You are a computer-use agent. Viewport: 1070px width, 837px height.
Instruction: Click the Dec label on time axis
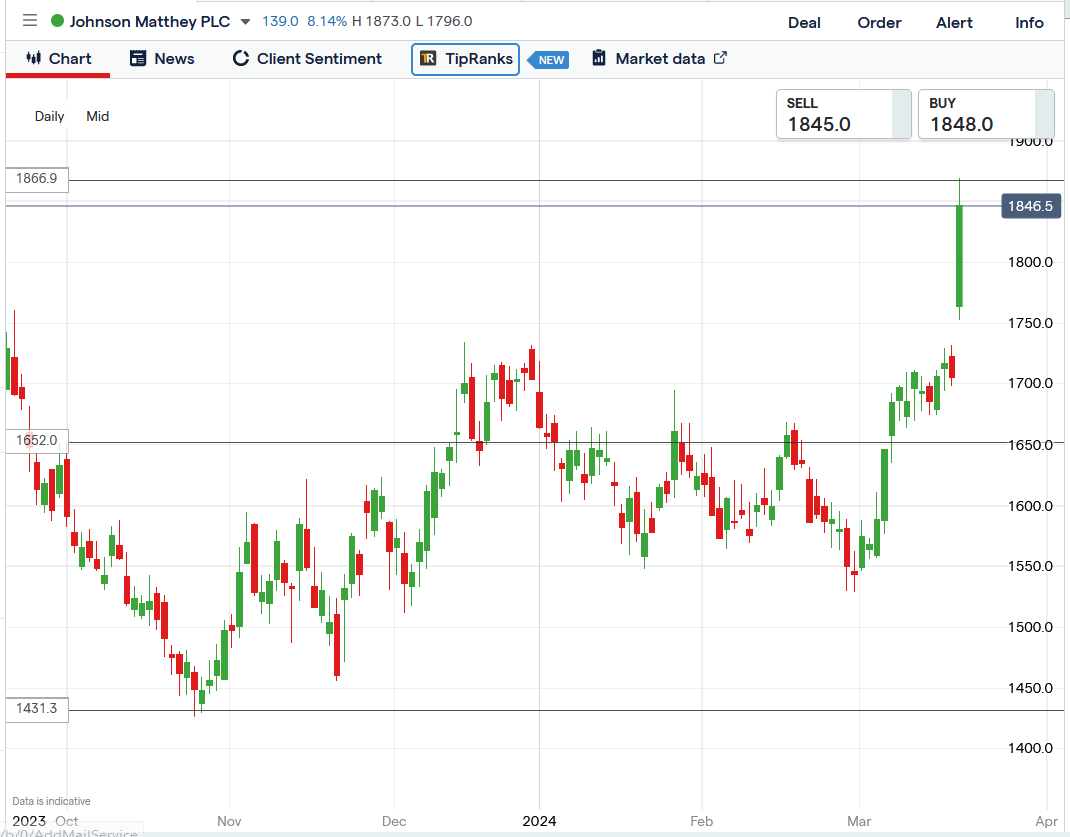[394, 821]
